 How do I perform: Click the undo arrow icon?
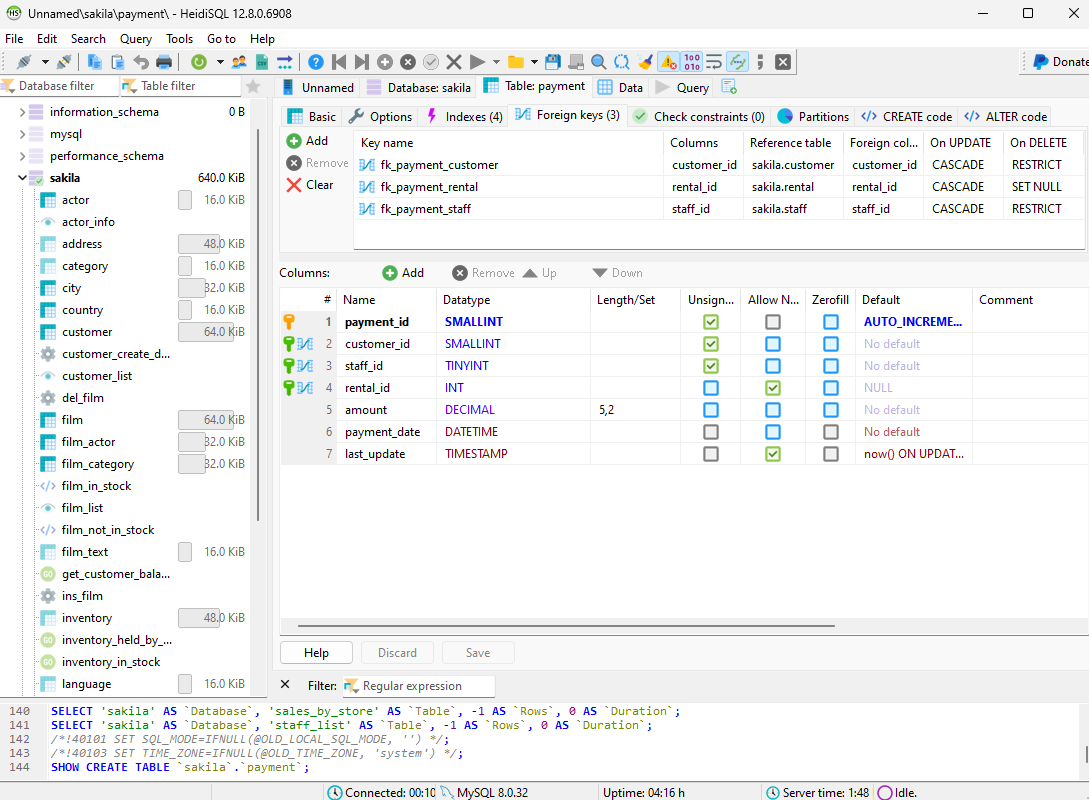click(x=141, y=62)
